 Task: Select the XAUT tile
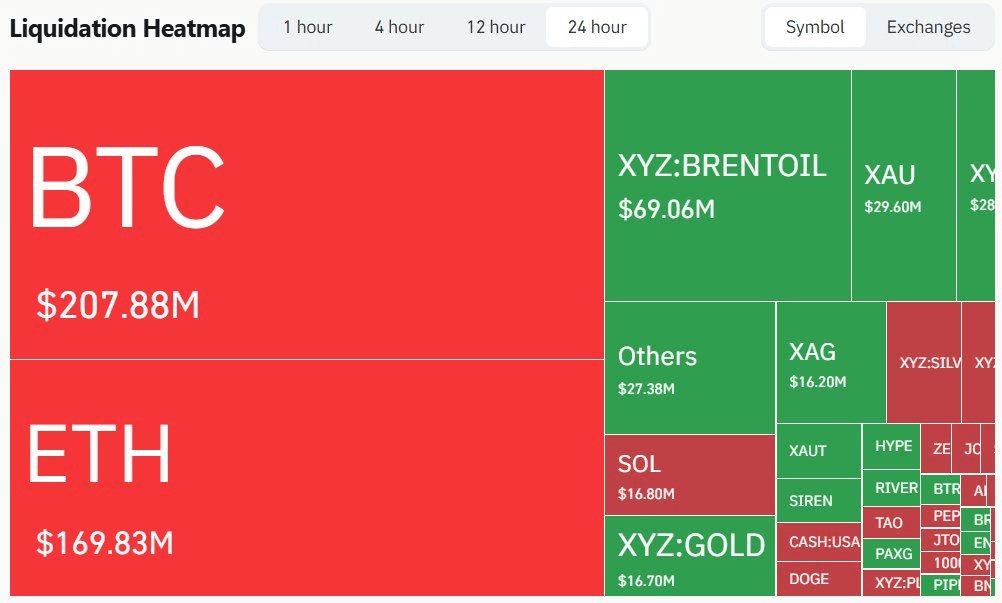[818, 451]
